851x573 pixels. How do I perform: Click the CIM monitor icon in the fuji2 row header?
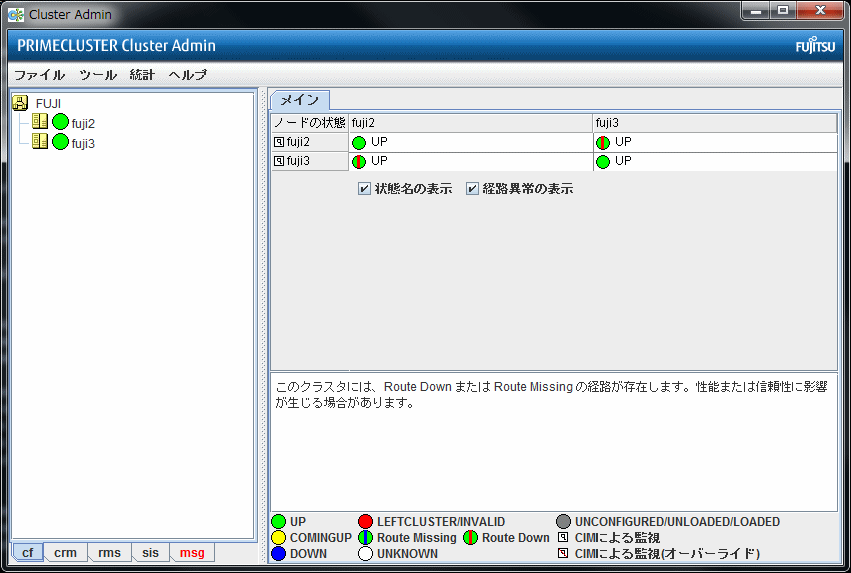coord(279,142)
